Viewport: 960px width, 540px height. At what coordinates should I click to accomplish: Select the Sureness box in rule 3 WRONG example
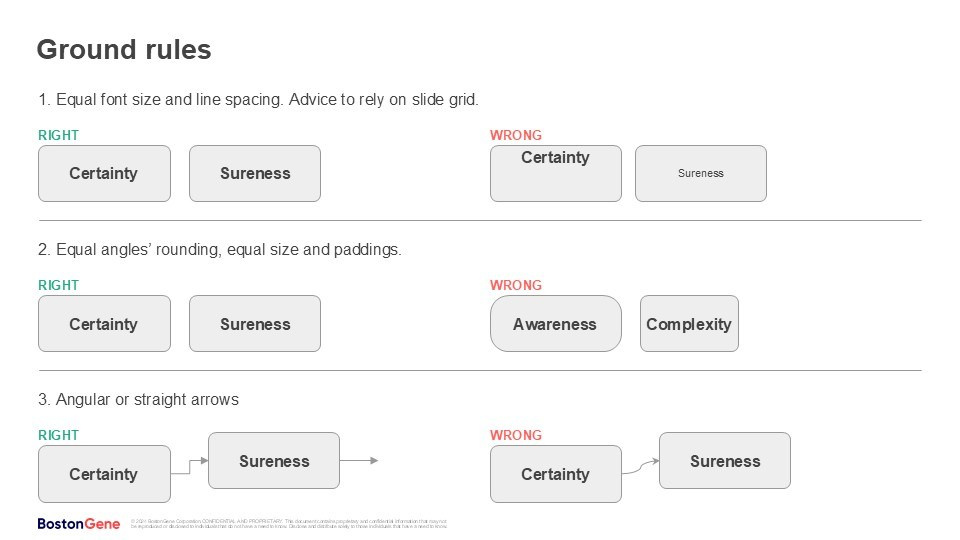point(725,461)
